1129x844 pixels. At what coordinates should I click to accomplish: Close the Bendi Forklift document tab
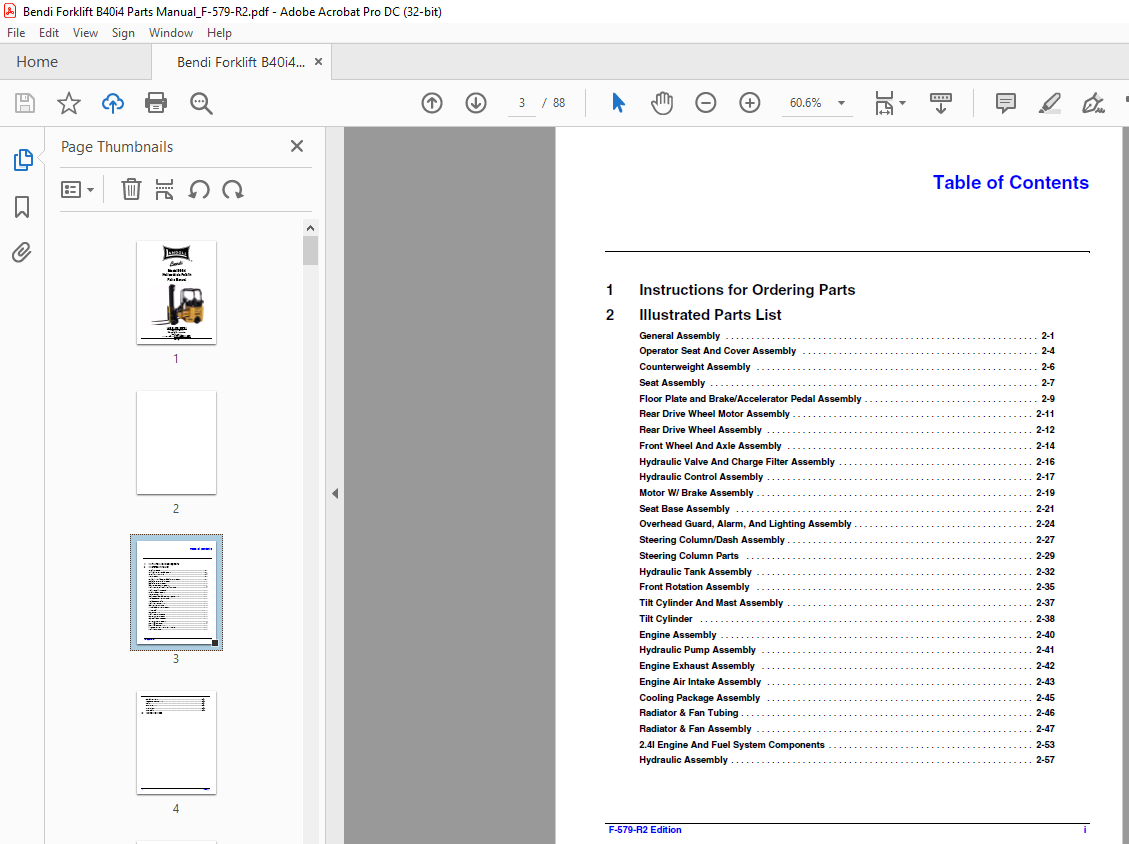point(318,62)
